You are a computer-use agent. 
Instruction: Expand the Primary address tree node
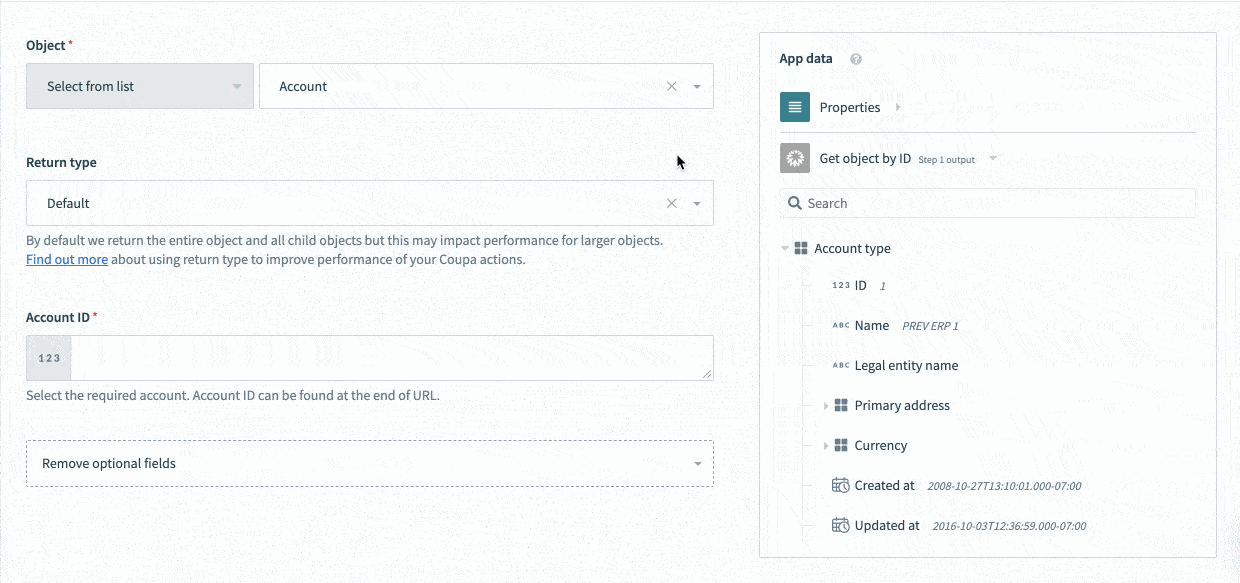click(x=825, y=405)
